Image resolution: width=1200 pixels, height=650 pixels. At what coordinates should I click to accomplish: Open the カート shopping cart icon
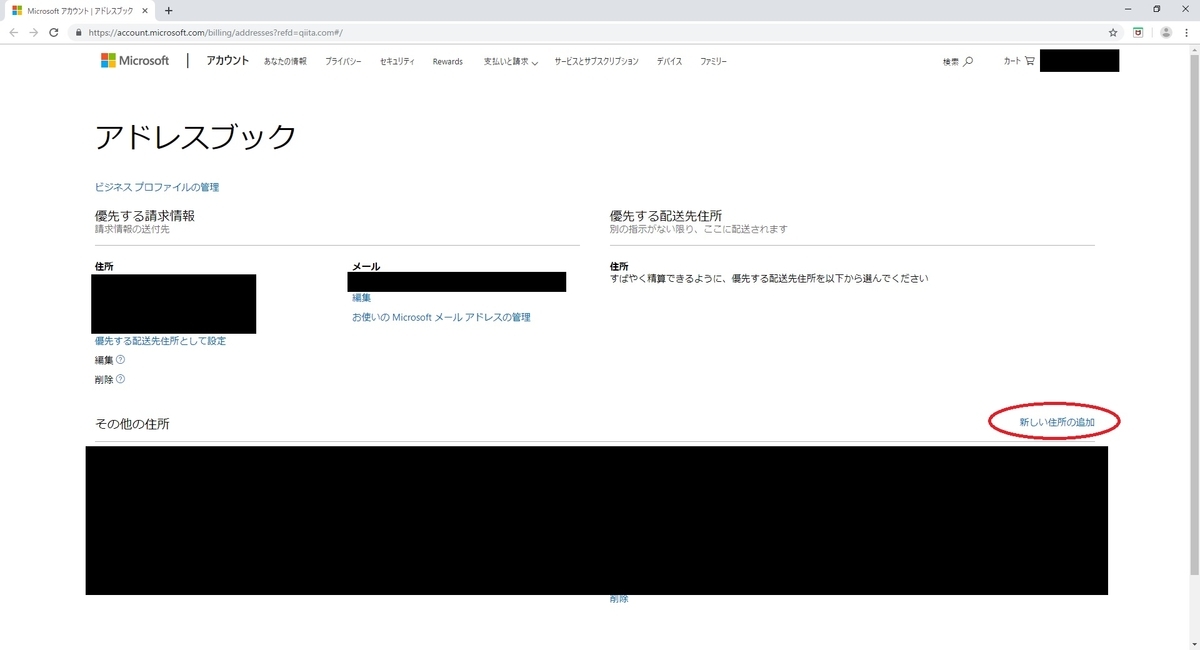pyautogui.click(x=1030, y=60)
